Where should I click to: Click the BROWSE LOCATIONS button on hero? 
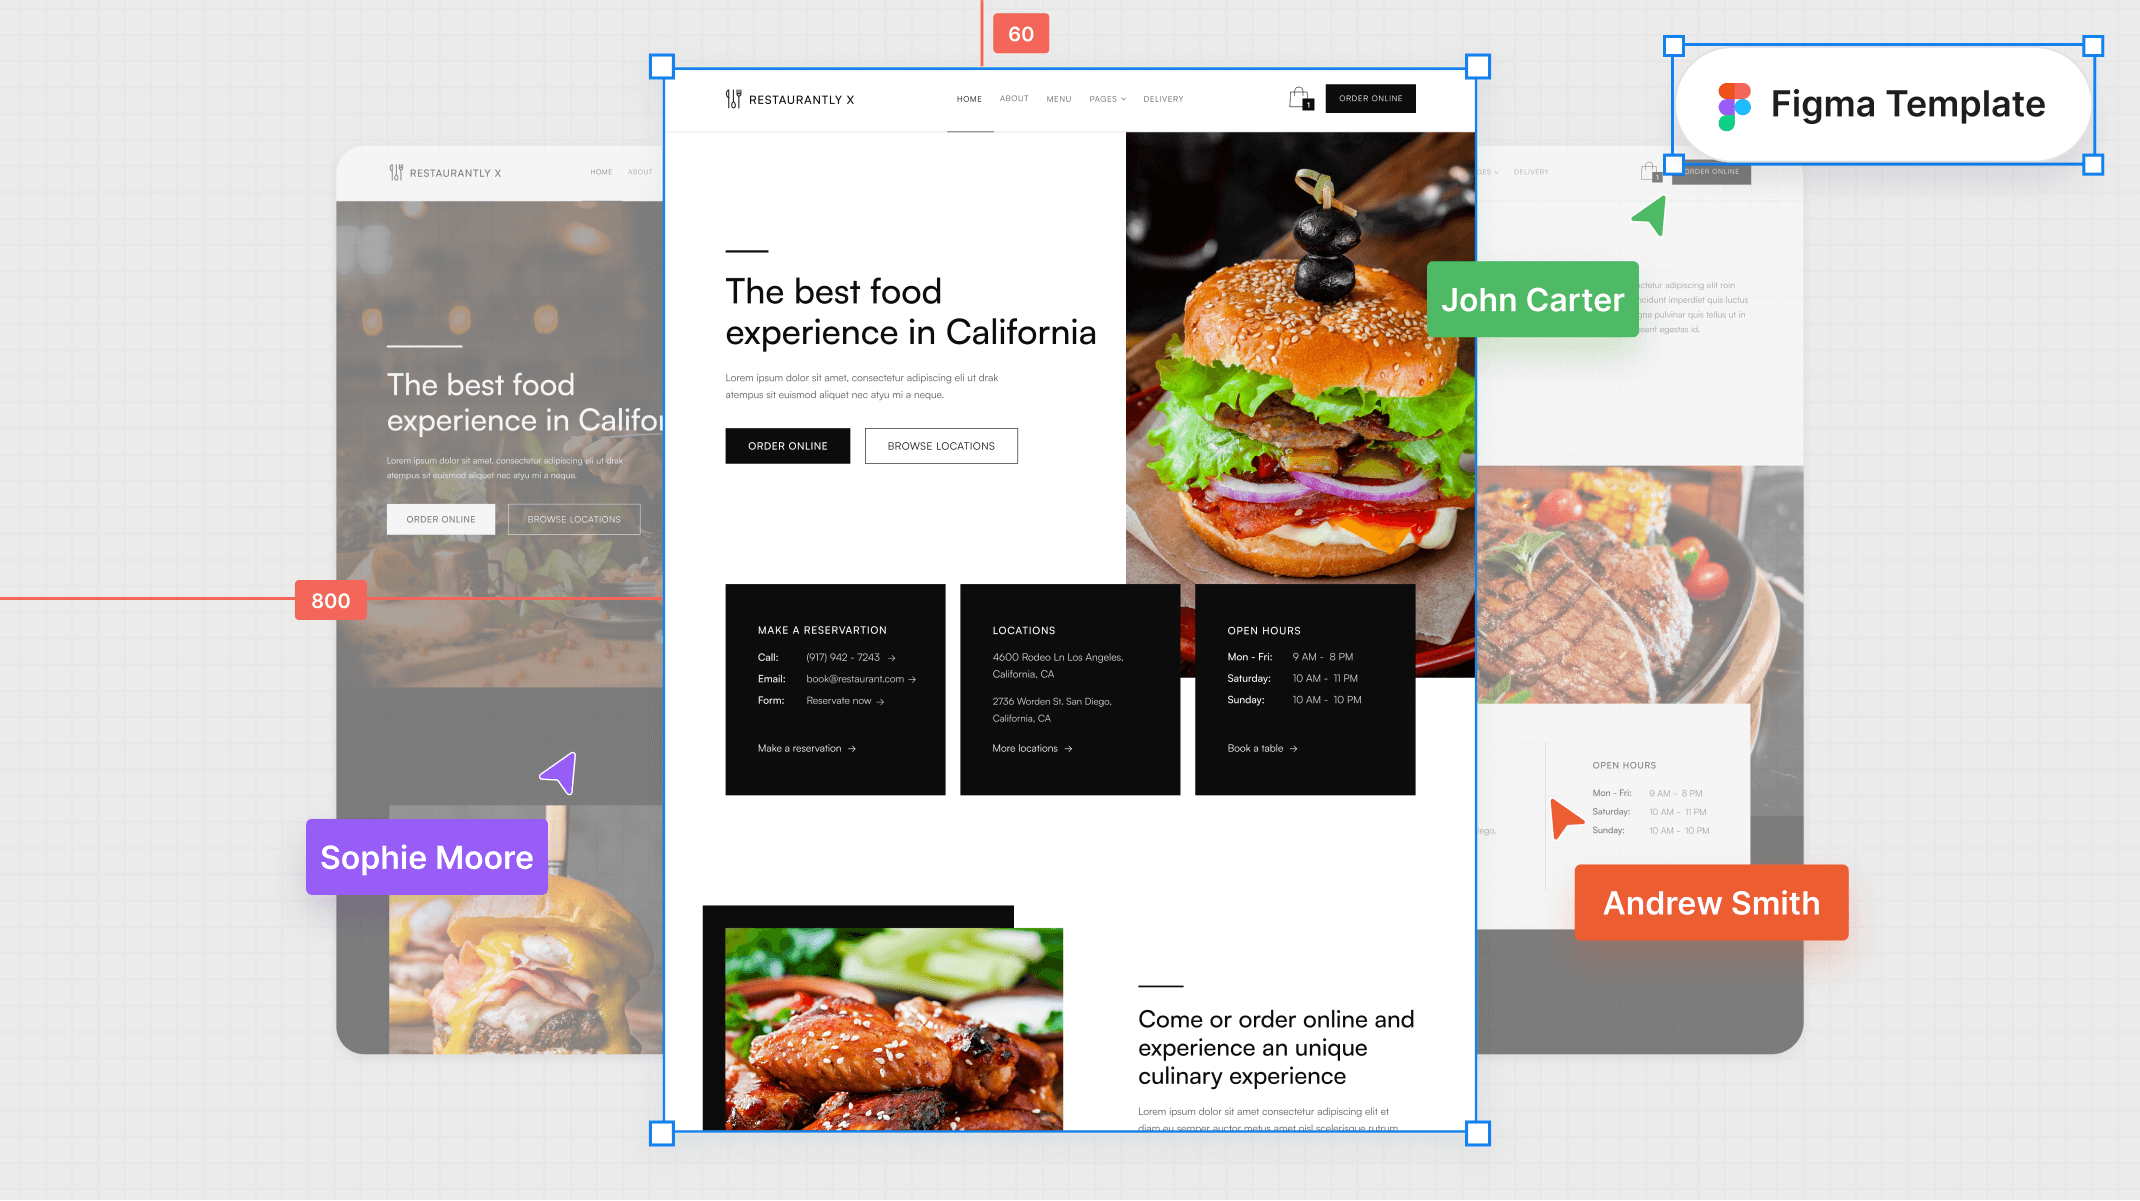[x=942, y=445]
